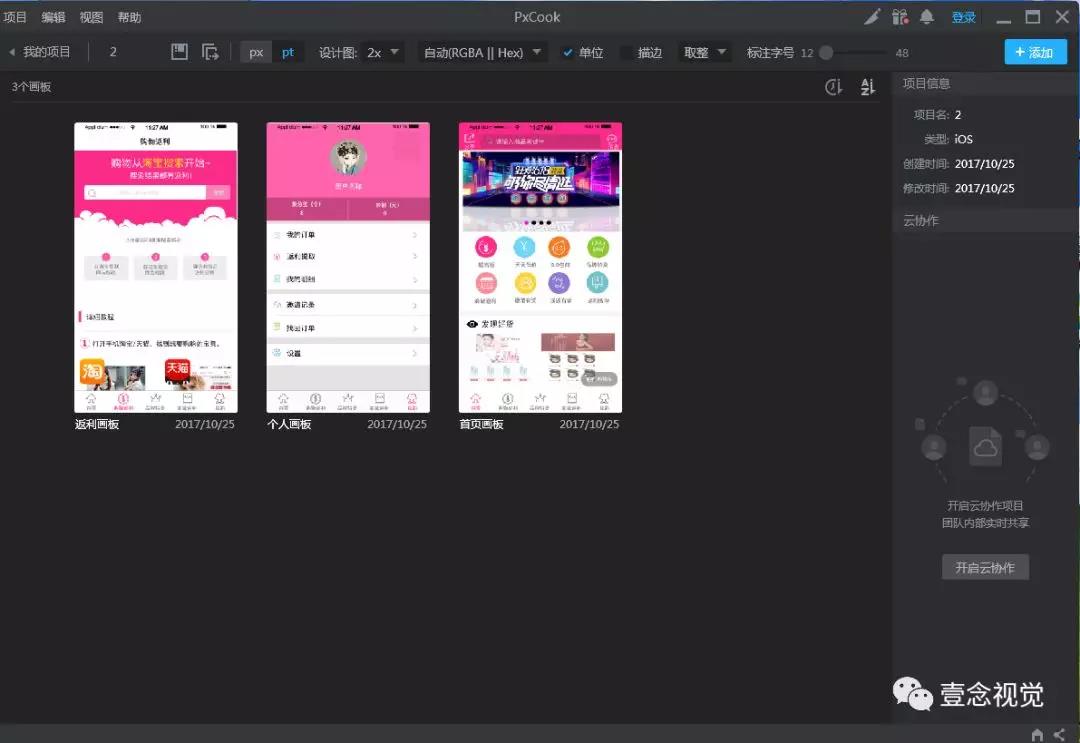
Task: Click the 开启云协作 button
Action: click(985, 568)
